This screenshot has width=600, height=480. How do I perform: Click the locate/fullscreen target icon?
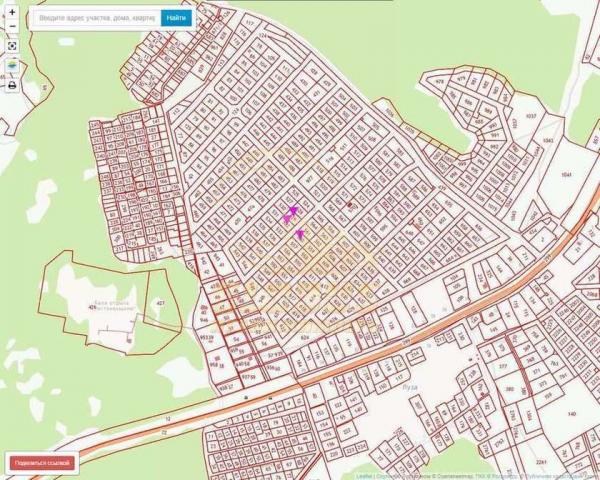pyautogui.click(x=12, y=46)
